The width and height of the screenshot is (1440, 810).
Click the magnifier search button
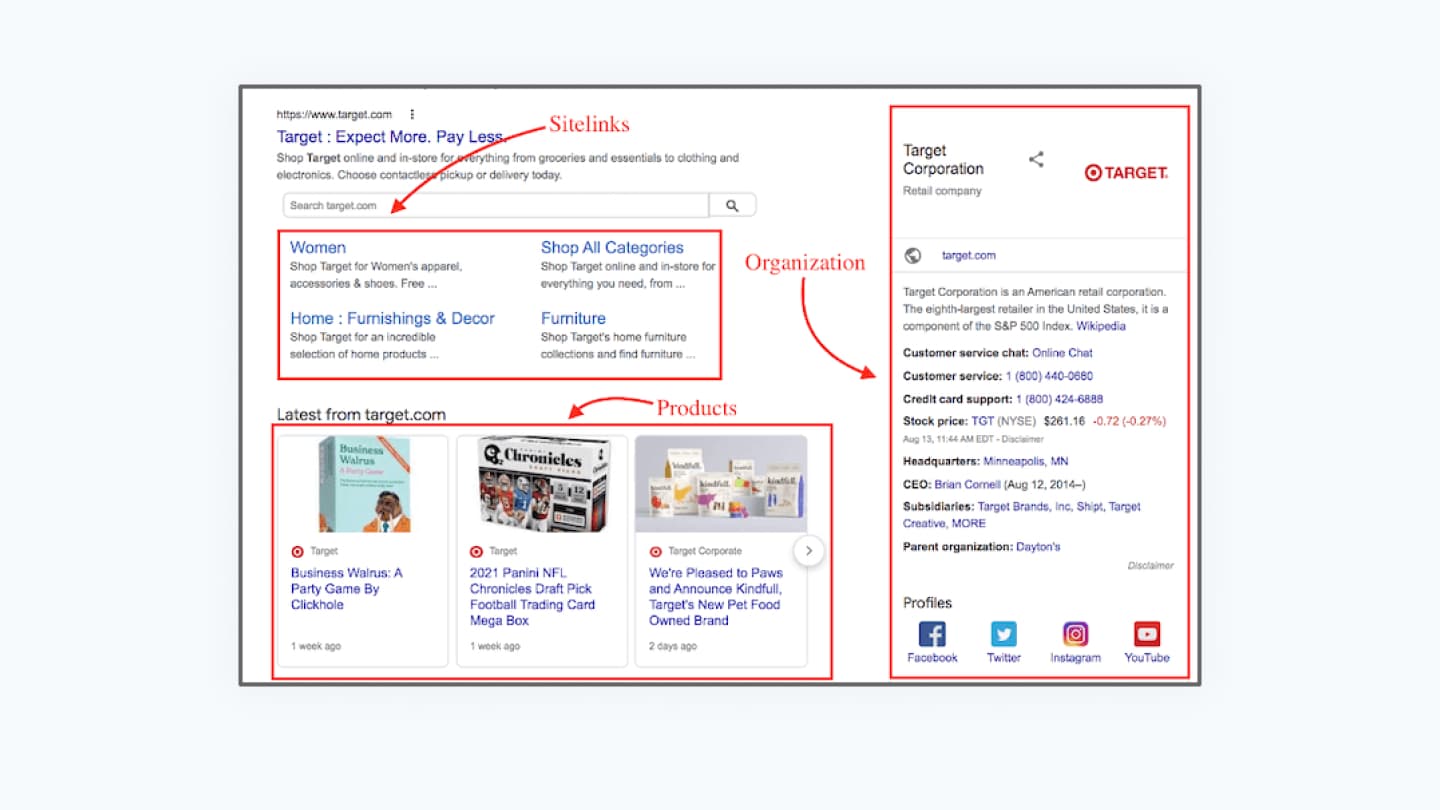tap(732, 205)
